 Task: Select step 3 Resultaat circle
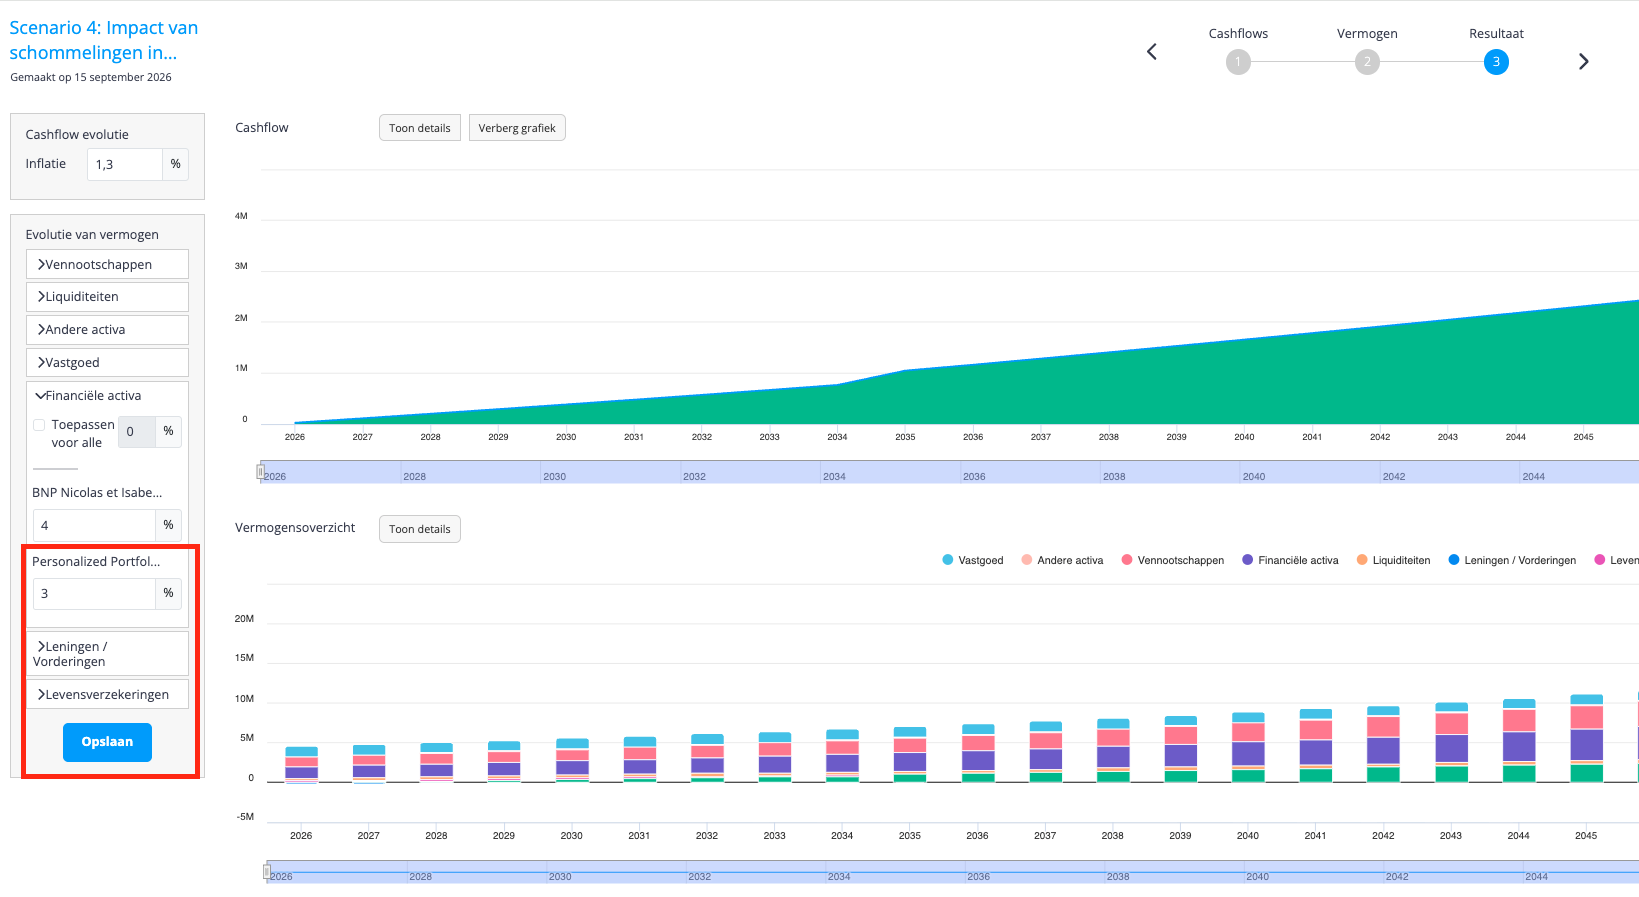1496,62
